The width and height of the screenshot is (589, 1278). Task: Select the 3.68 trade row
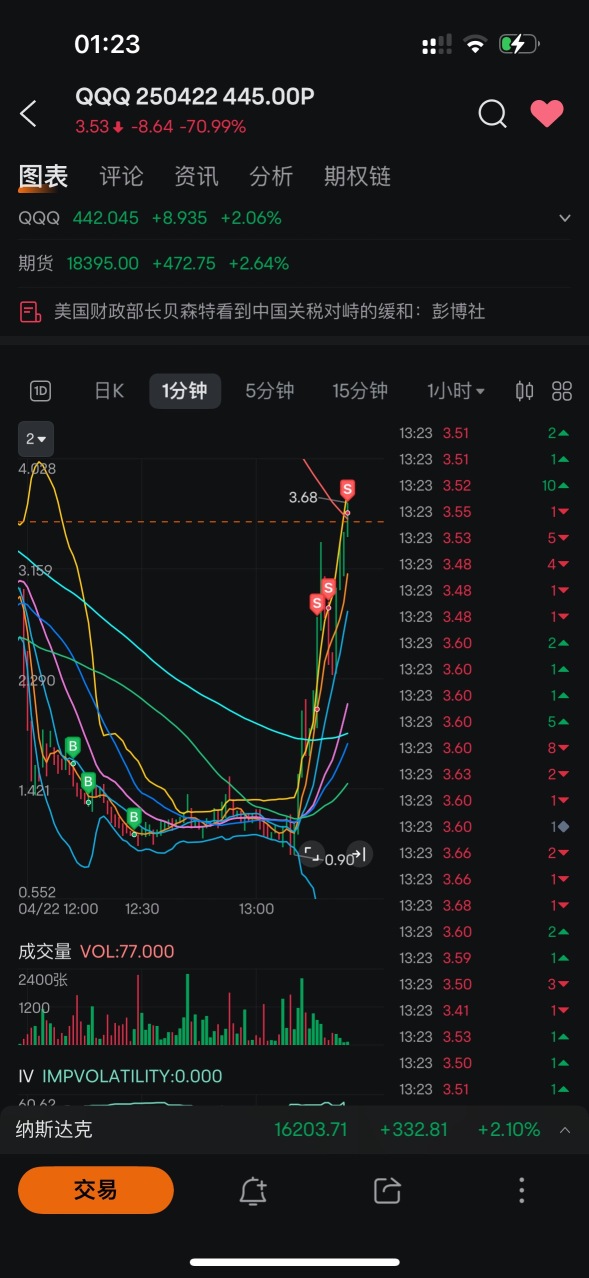485,905
